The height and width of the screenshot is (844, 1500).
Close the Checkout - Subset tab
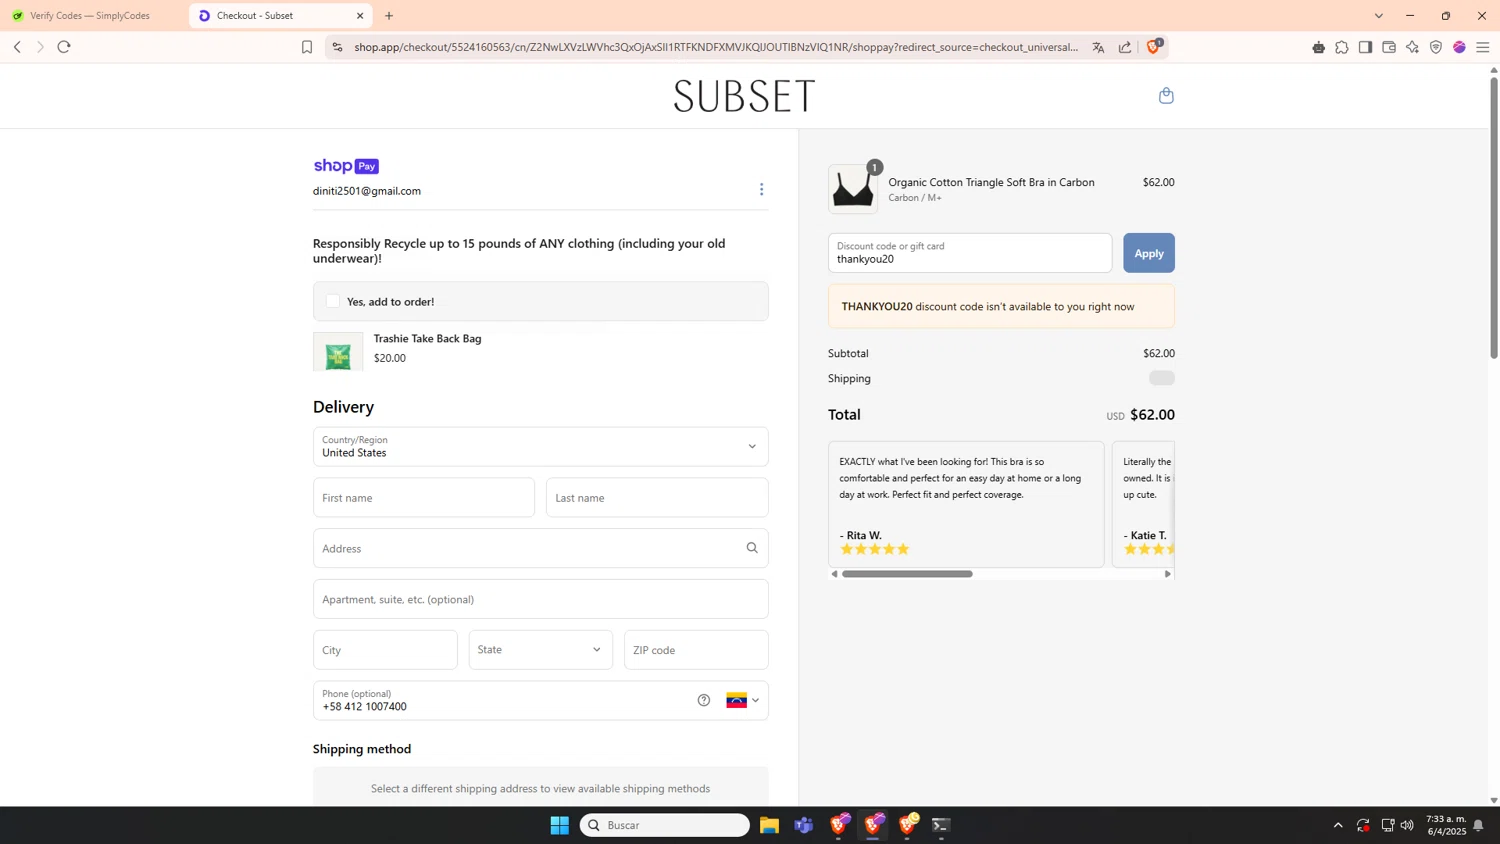click(360, 16)
